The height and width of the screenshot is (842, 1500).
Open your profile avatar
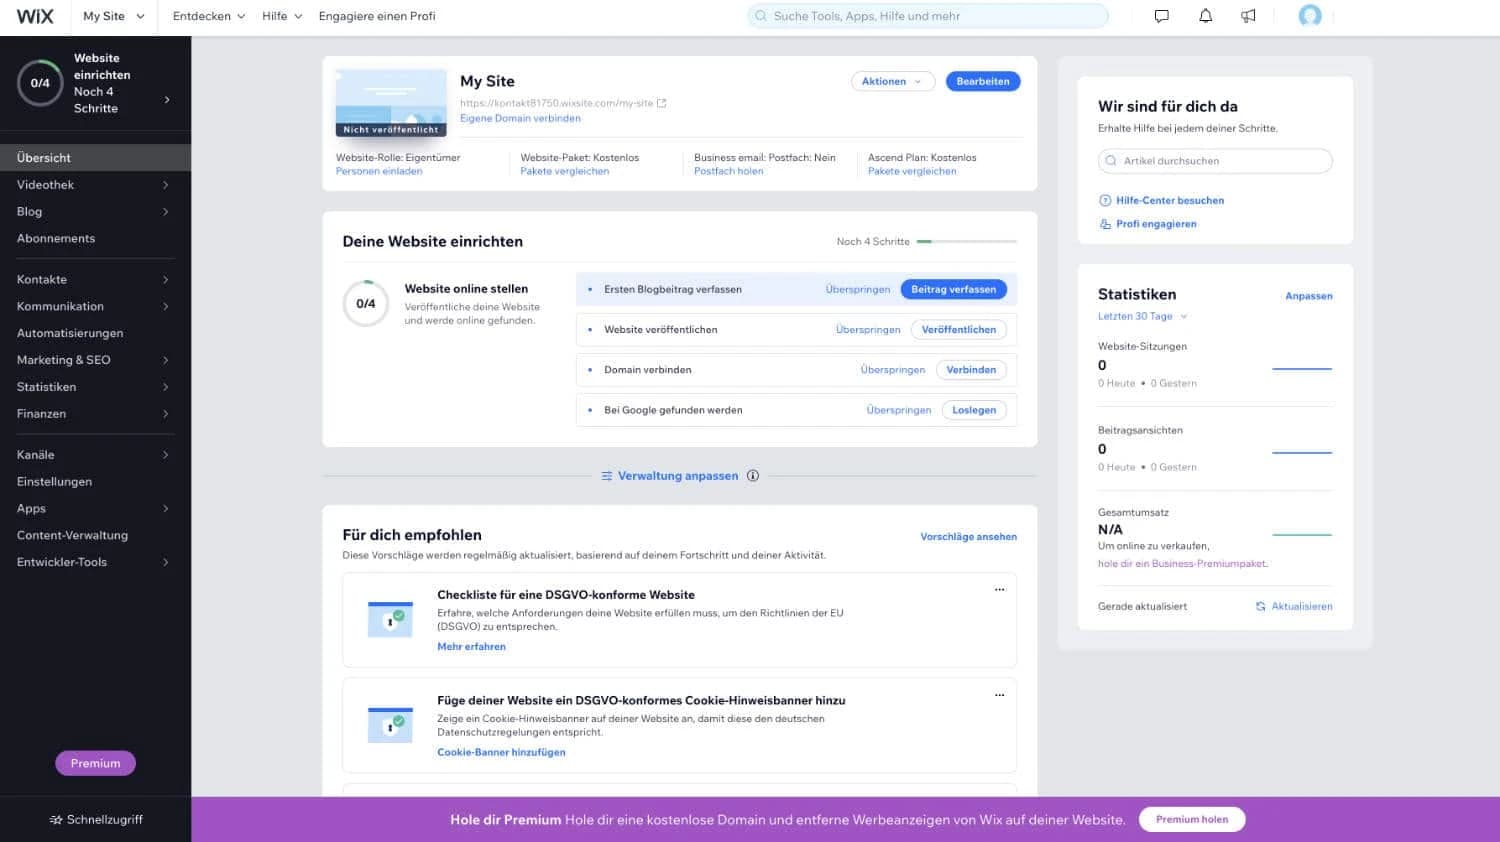click(x=1310, y=15)
